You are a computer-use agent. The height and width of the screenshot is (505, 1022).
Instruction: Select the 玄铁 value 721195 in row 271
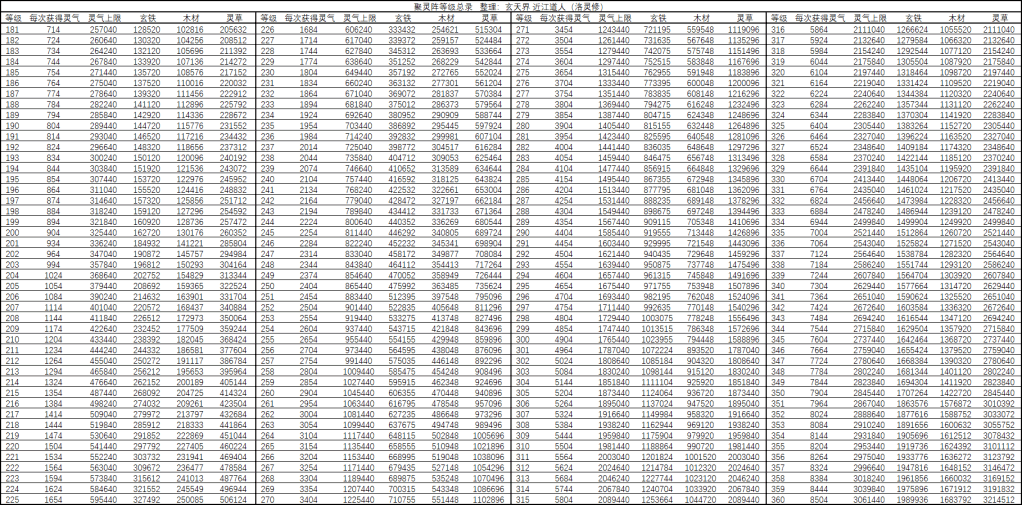click(x=656, y=31)
